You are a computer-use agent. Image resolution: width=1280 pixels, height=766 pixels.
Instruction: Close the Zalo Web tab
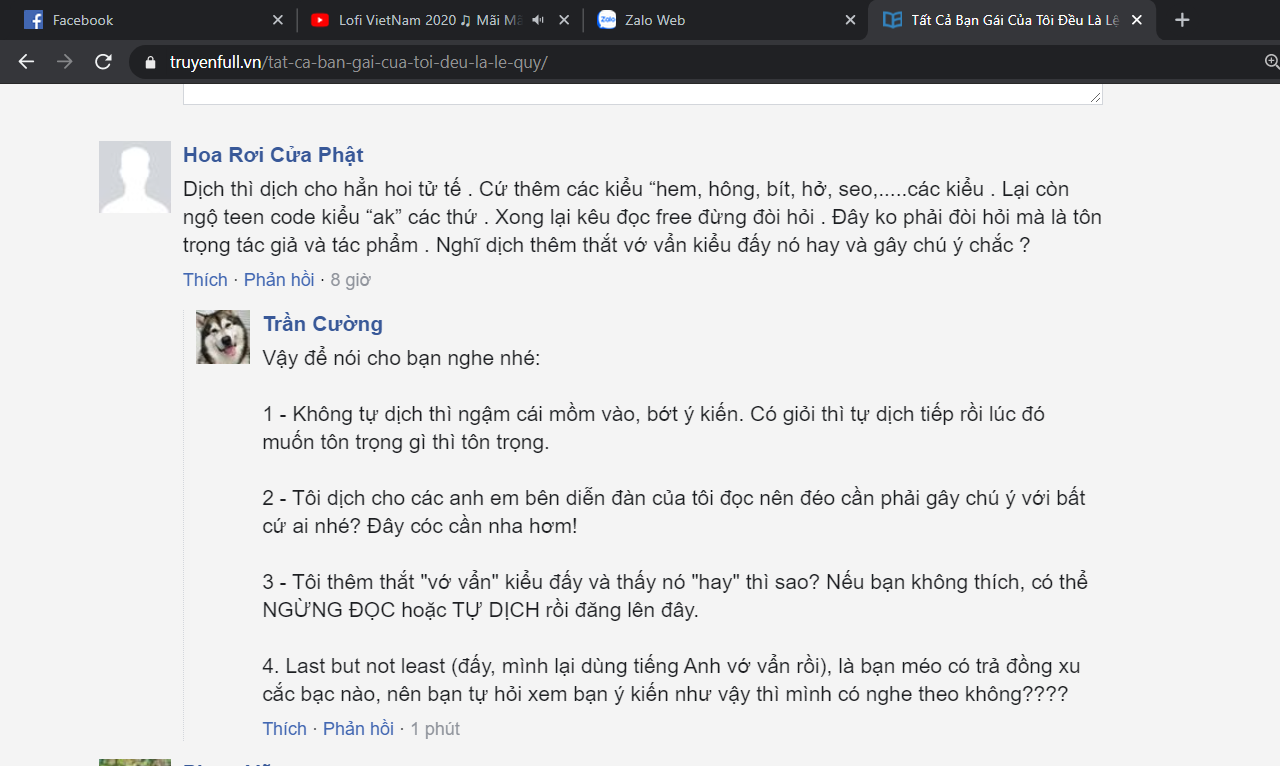tap(850, 20)
